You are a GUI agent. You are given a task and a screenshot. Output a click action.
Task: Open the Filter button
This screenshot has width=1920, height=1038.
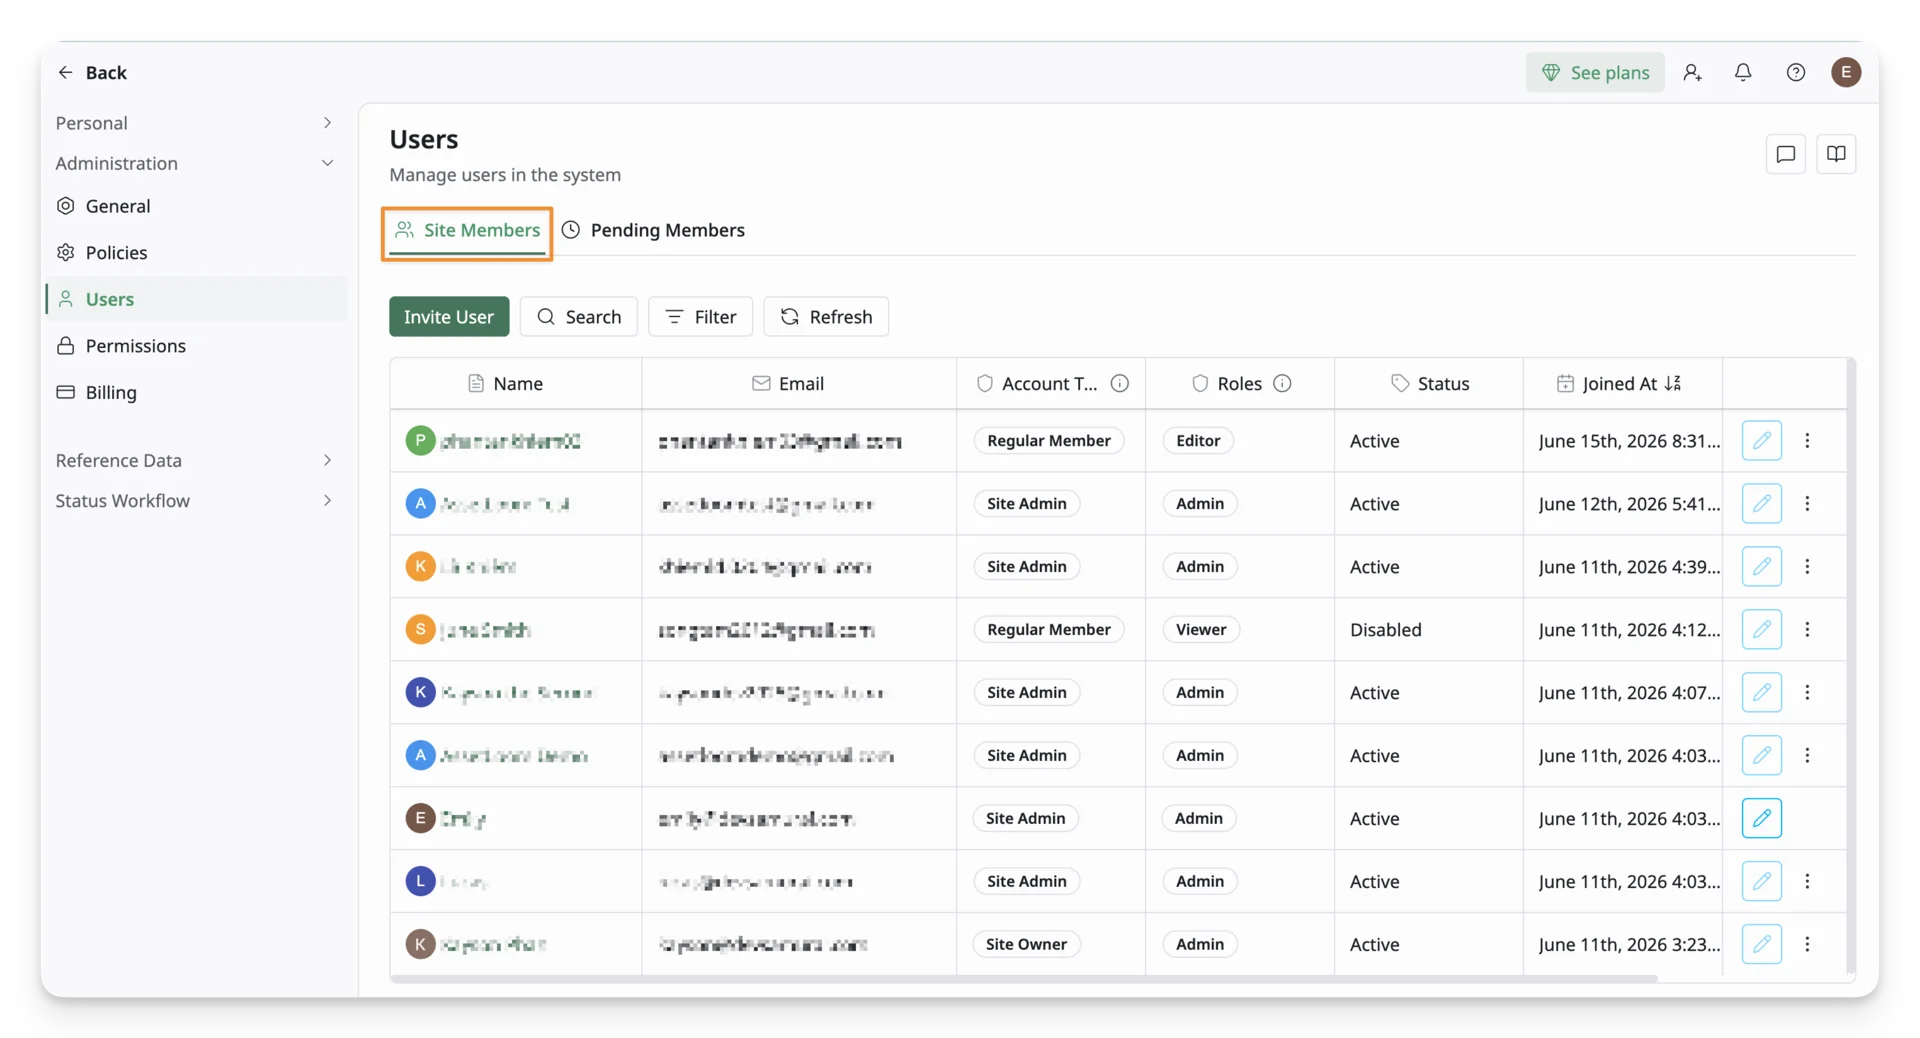(700, 316)
